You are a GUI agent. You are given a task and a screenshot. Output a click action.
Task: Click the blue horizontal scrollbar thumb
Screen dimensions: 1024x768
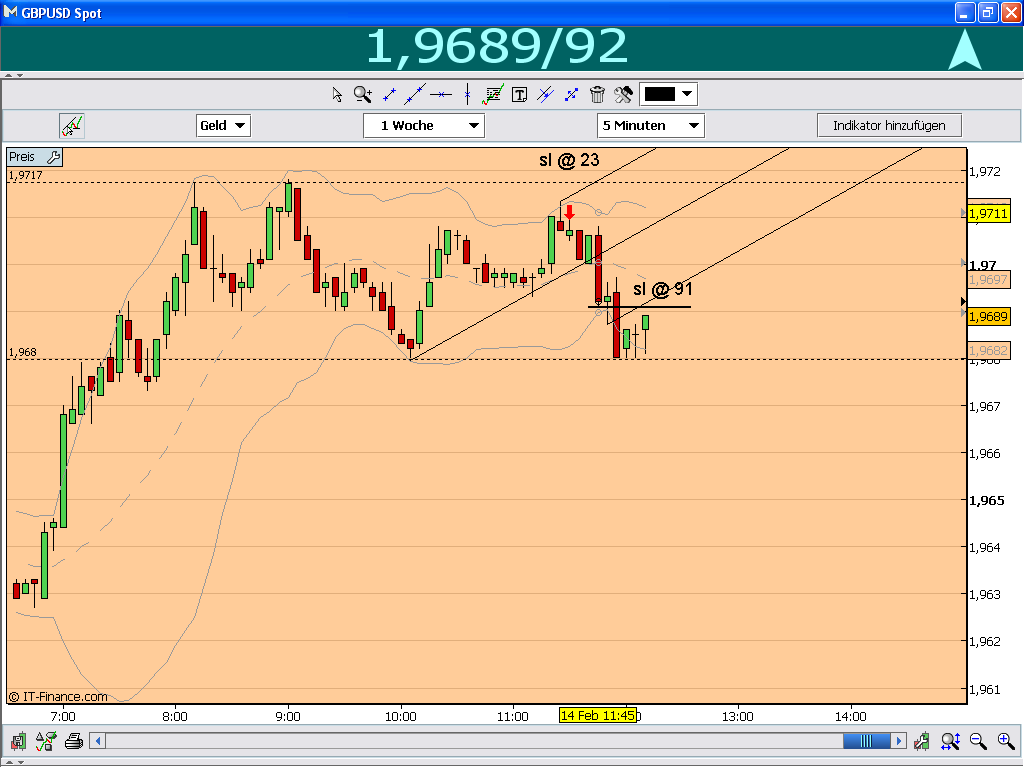click(867, 741)
